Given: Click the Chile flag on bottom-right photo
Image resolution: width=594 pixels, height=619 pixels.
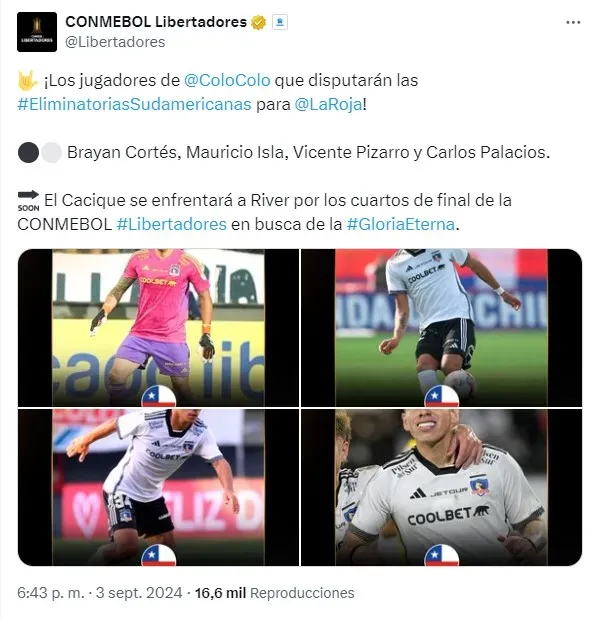Looking at the screenshot, I should (442, 555).
